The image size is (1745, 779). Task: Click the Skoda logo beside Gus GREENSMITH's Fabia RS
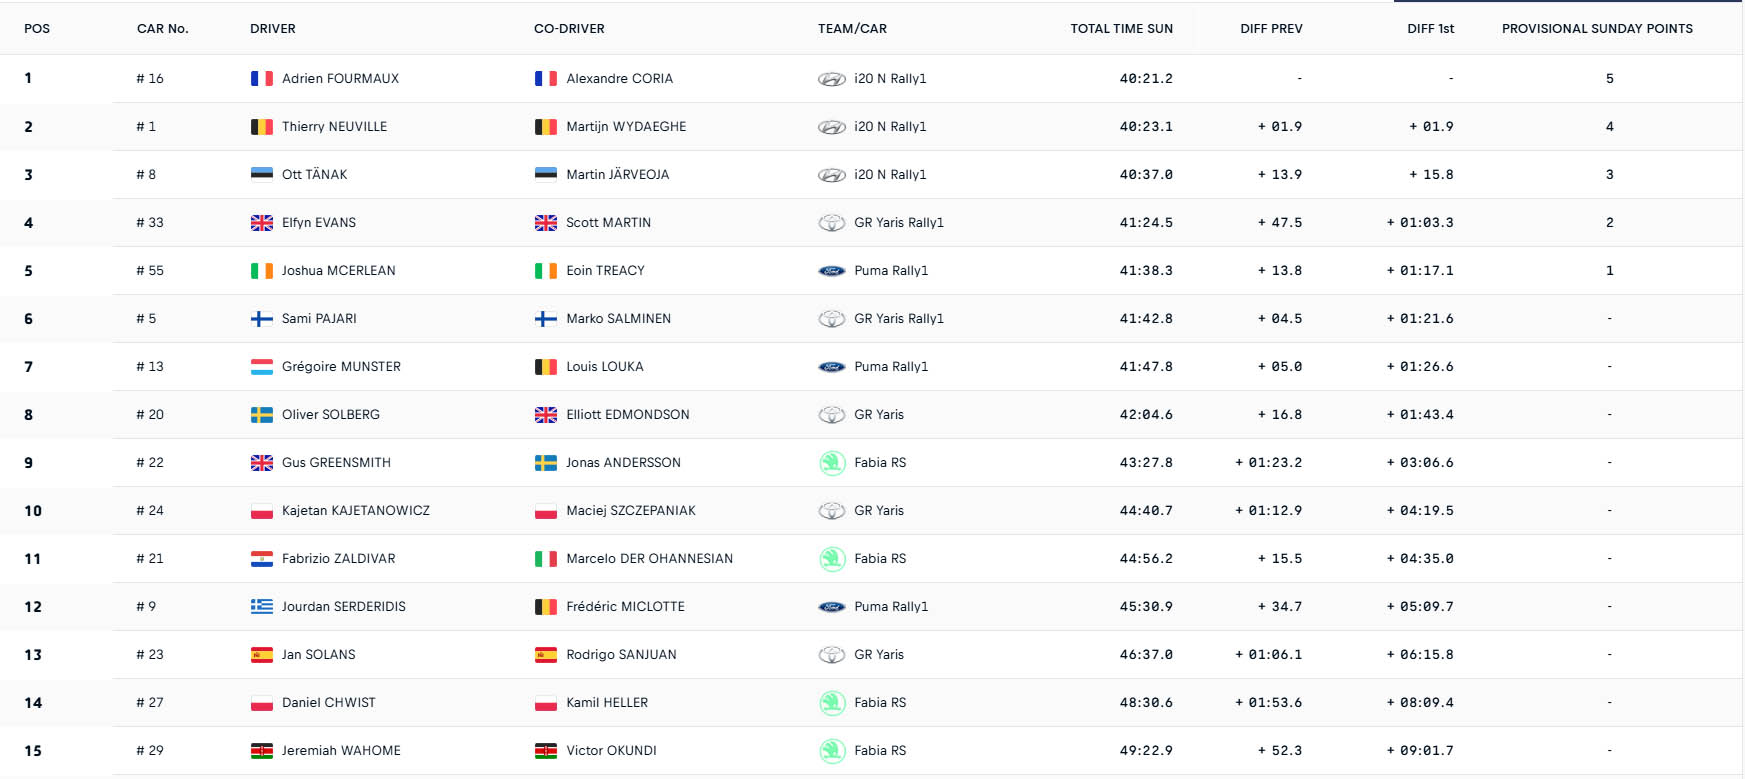coord(832,463)
